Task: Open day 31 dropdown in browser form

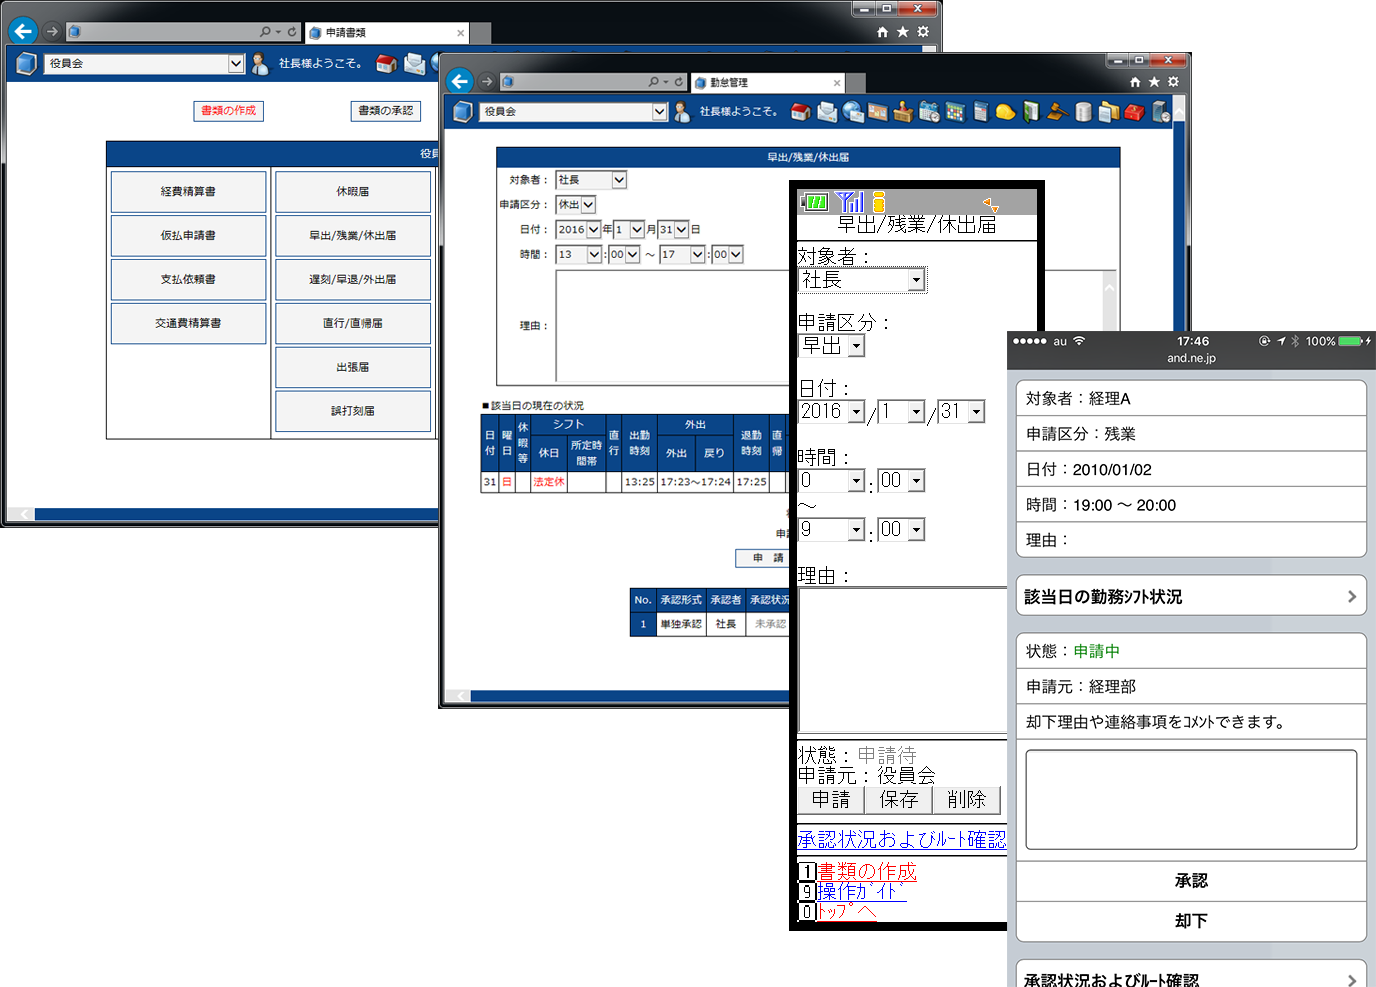Action: coord(673,229)
